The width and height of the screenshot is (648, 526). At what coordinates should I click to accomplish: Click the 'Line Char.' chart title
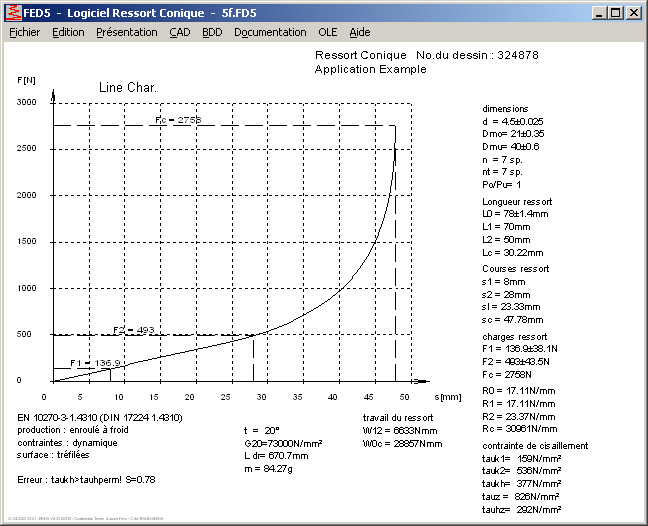127,88
